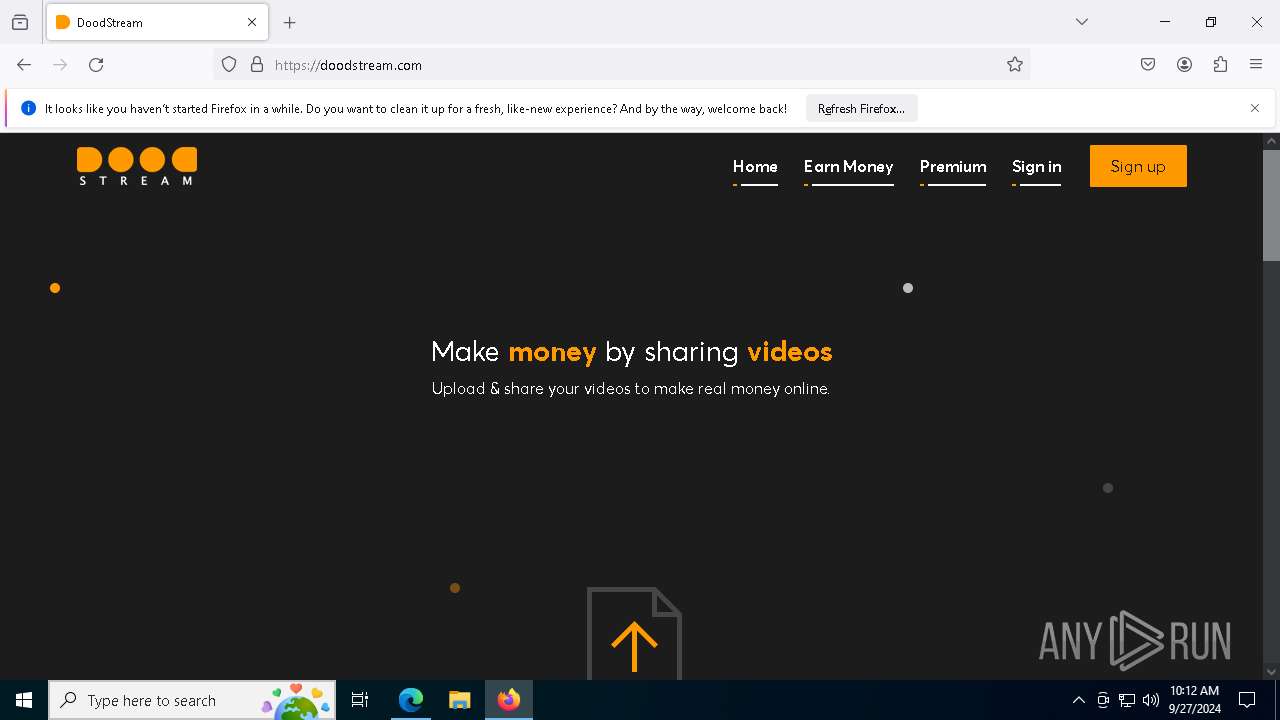Viewport: 1280px width, 720px height.
Task: Open Earn Money page
Action: point(848,167)
